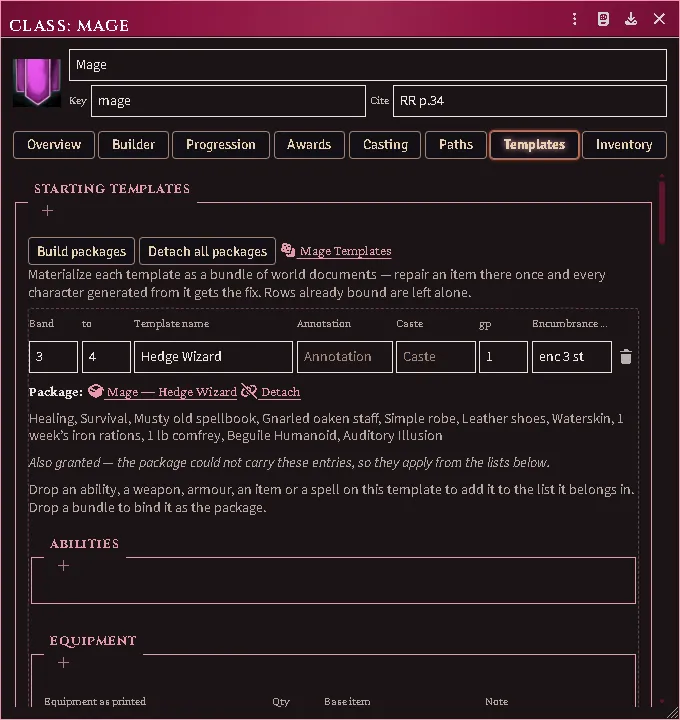
Task: Open the Inventory tab
Action: (624, 145)
